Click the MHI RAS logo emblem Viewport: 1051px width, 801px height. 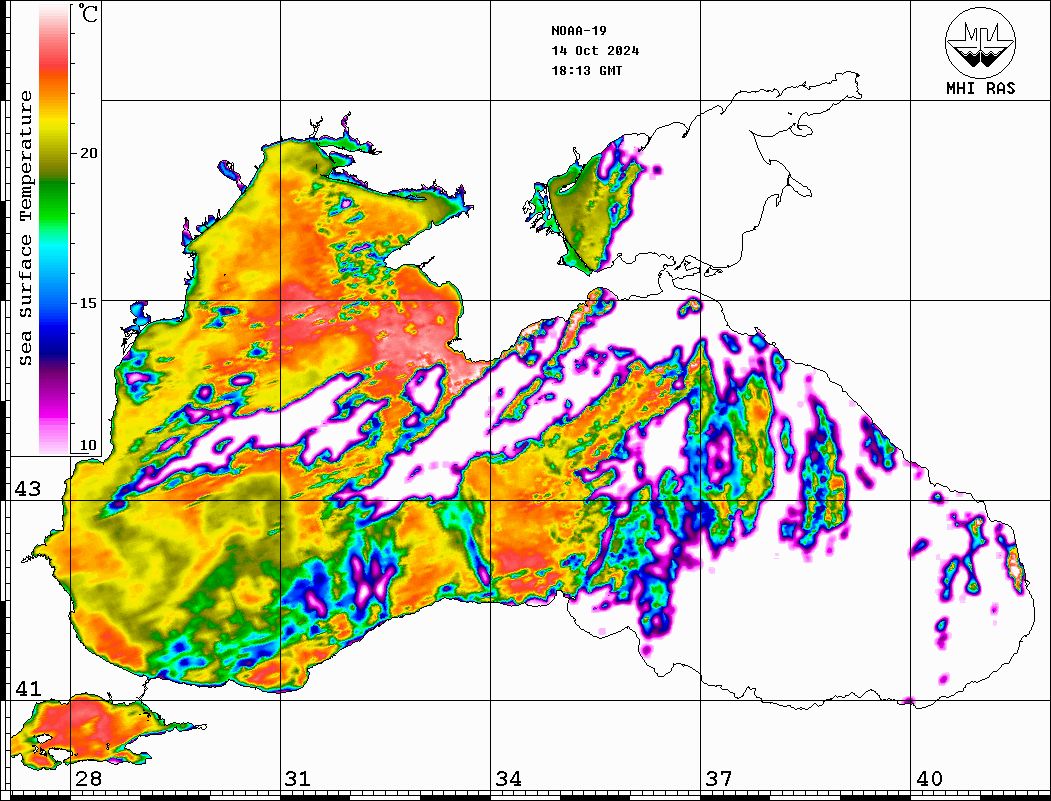click(x=980, y=42)
